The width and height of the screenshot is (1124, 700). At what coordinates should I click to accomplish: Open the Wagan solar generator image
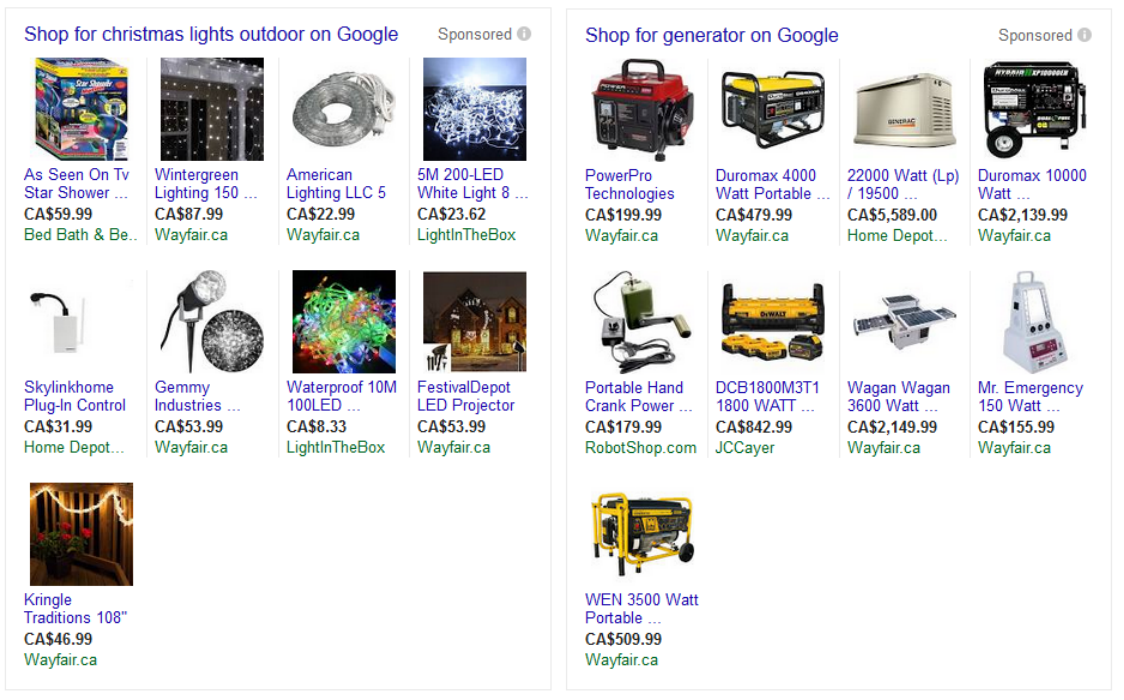[905, 322]
